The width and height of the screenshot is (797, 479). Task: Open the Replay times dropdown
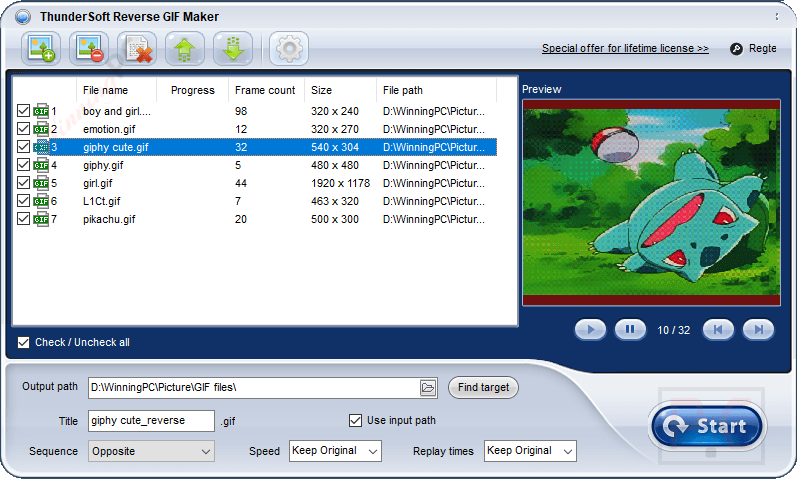coord(530,451)
